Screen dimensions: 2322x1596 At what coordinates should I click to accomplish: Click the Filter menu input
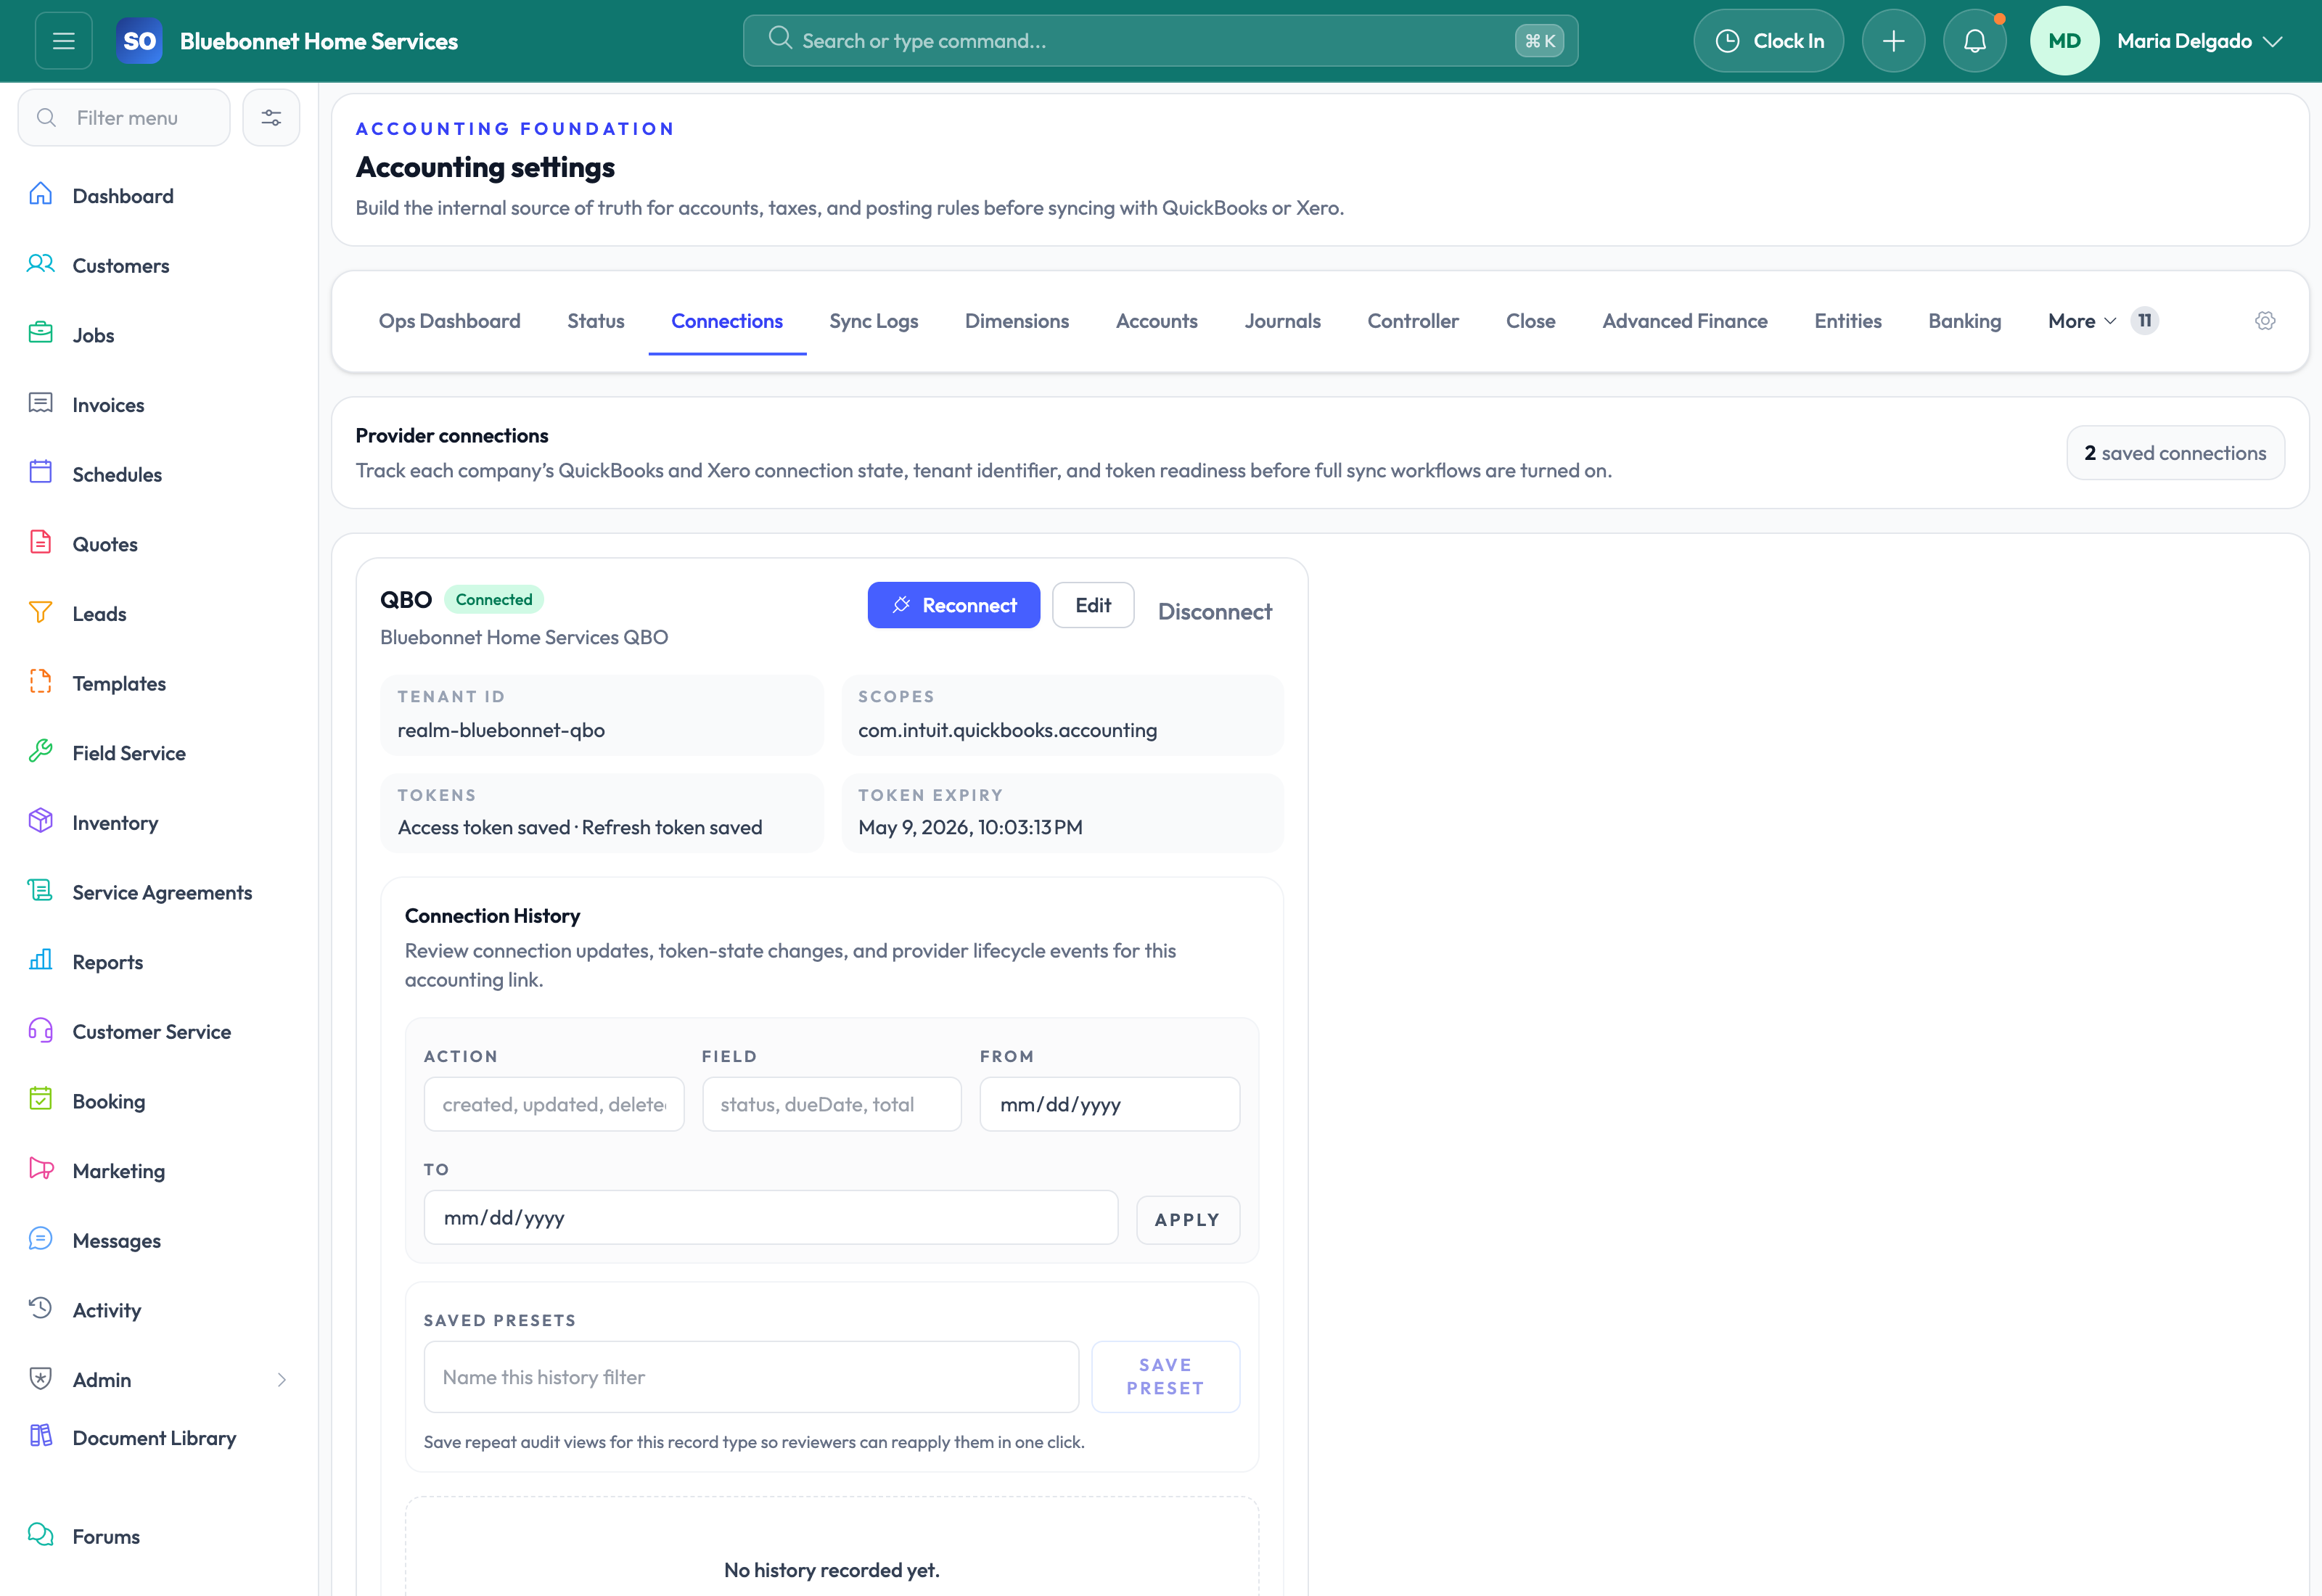(x=124, y=118)
